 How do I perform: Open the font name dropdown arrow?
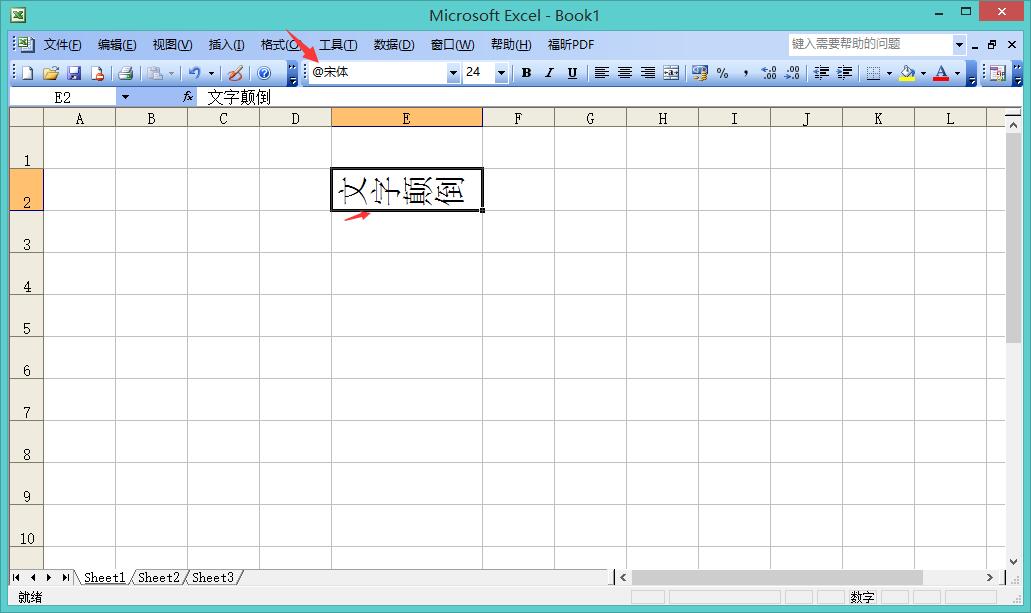(x=452, y=73)
